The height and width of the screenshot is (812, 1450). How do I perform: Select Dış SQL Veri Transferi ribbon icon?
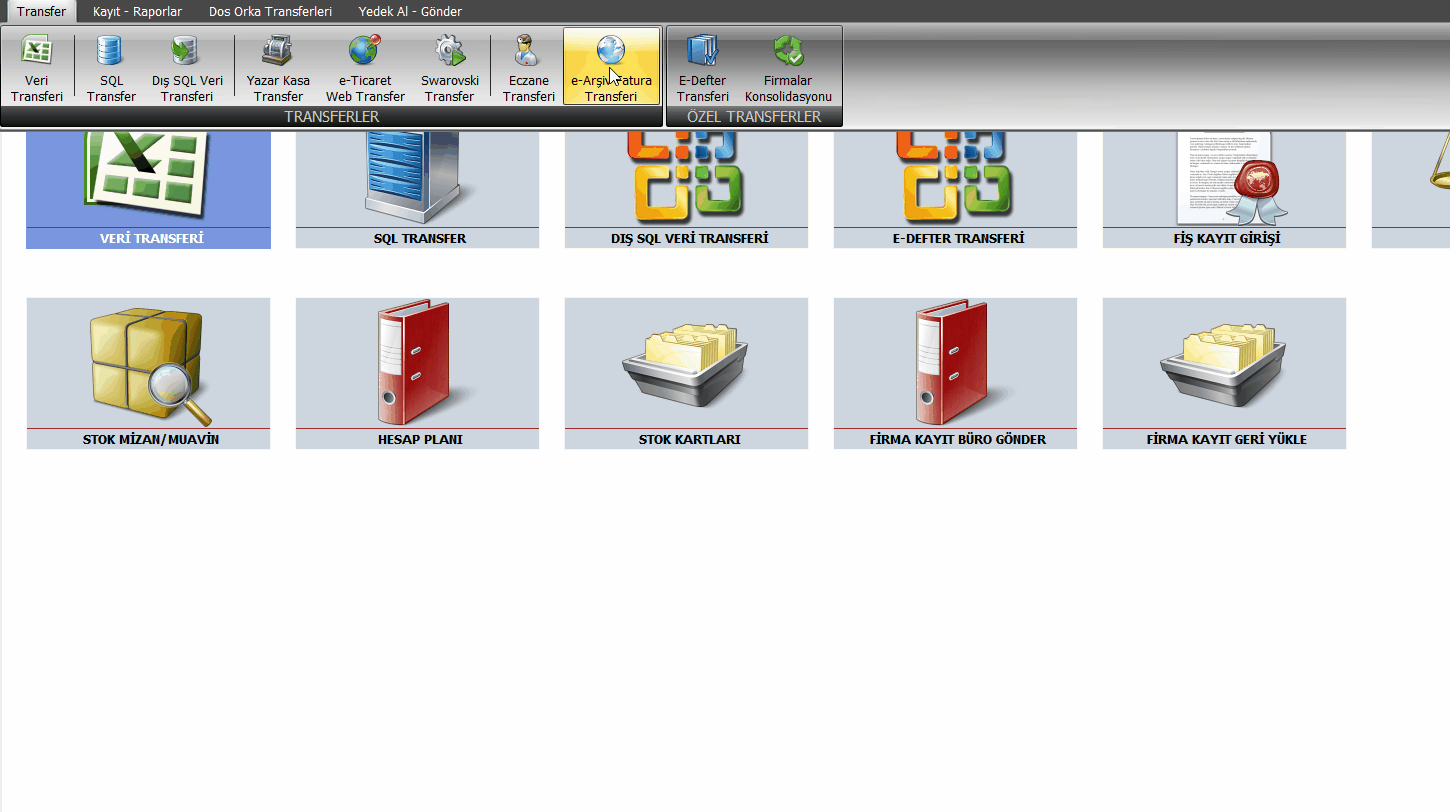(187, 67)
